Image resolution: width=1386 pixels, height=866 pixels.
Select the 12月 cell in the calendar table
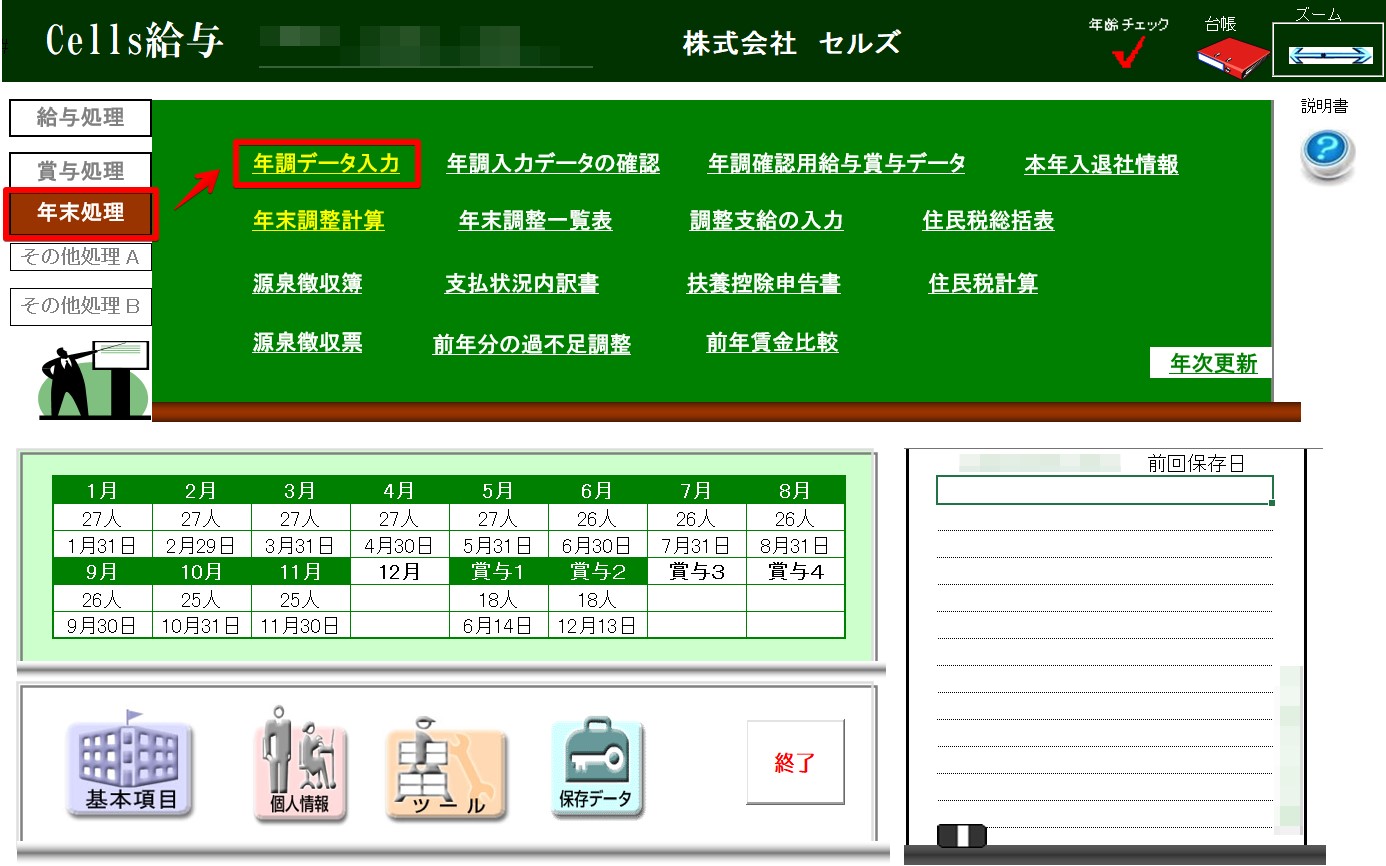[x=399, y=573]
